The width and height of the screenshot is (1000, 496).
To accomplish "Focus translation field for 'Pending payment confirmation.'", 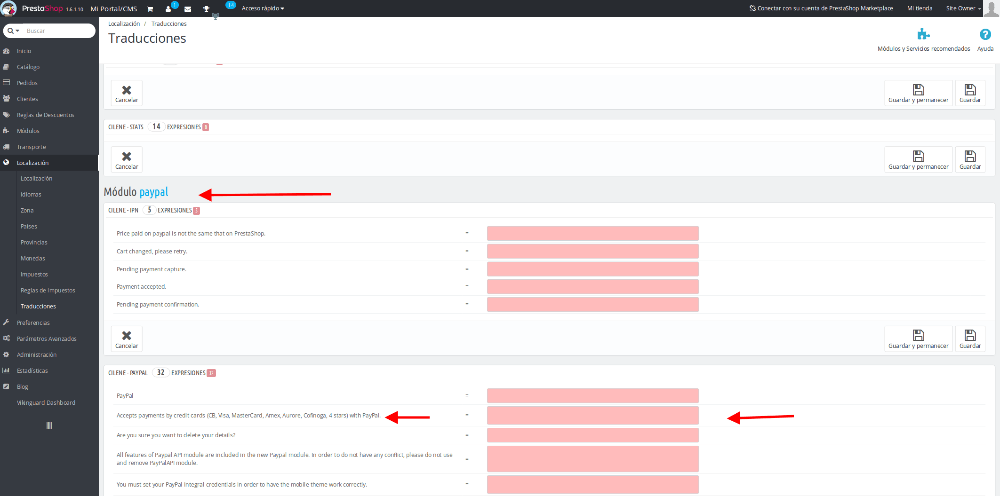I will (592, 304).
